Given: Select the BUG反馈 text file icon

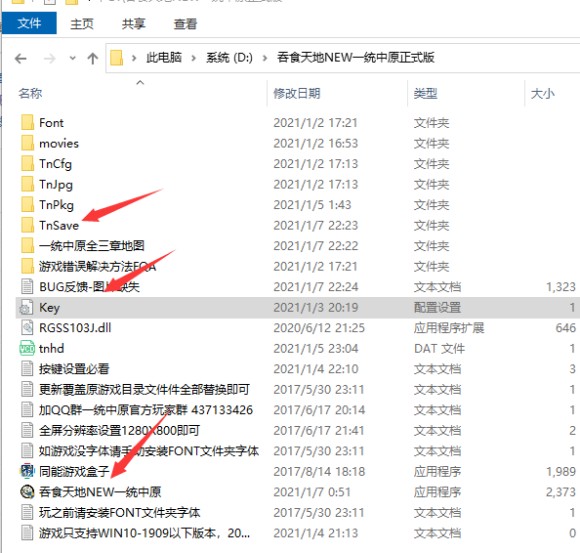Looking at the screenshot, I should (x=27, y=287).
